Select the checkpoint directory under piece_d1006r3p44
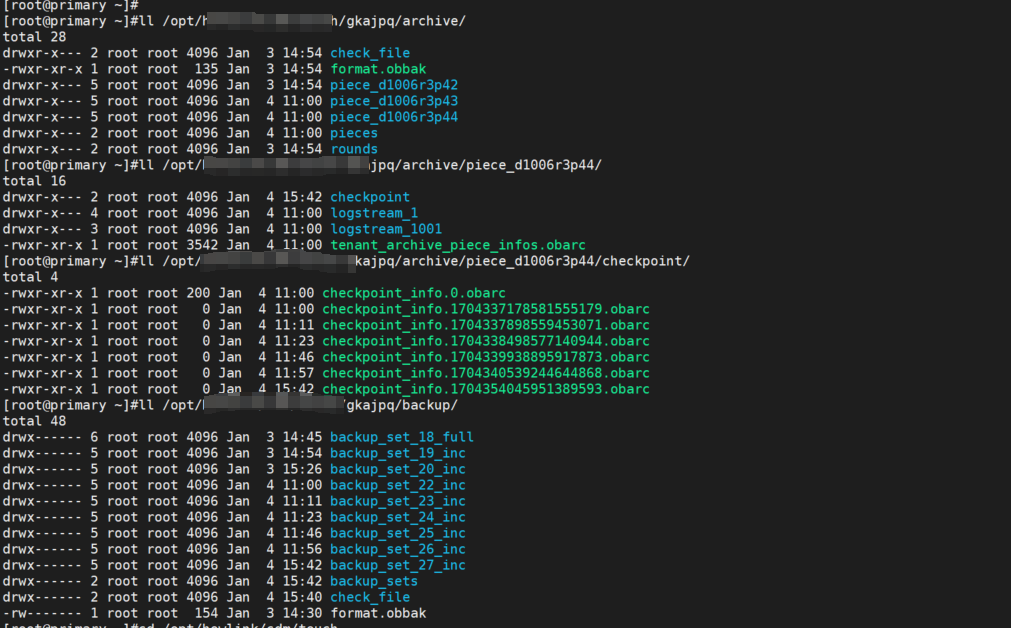 370,197
